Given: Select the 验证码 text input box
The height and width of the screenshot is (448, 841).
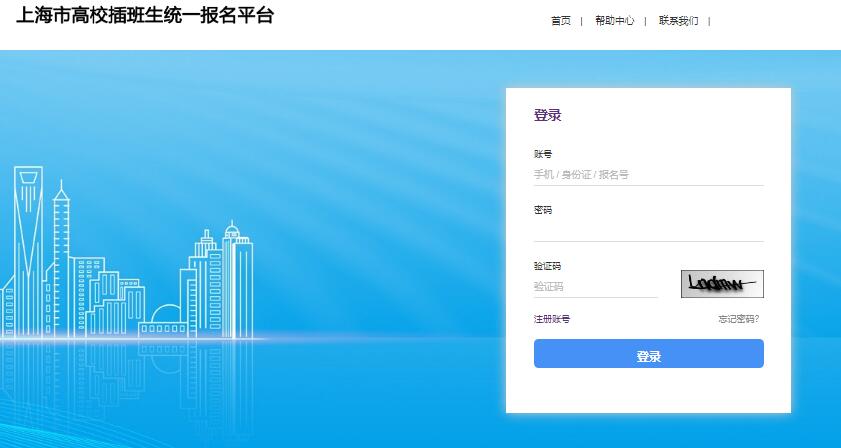Looking at the screenshot, I should (x=595, y=286).
